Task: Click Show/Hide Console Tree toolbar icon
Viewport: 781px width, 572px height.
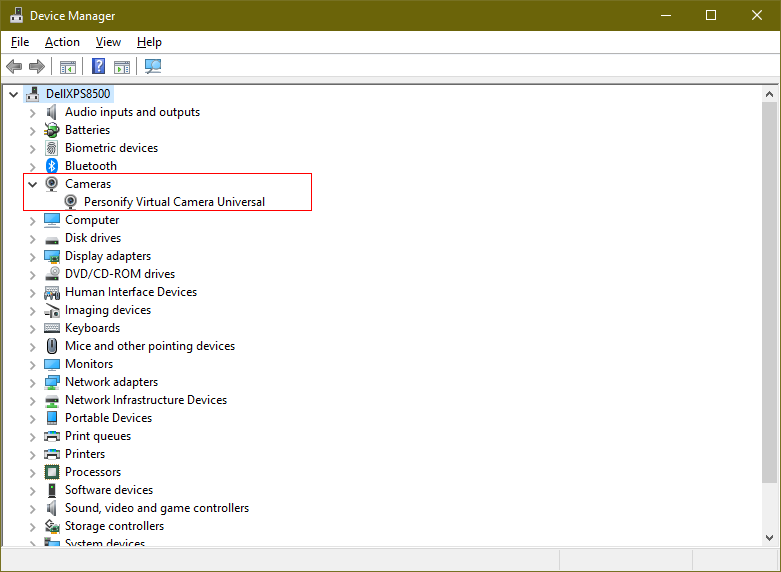Action: 68,67
